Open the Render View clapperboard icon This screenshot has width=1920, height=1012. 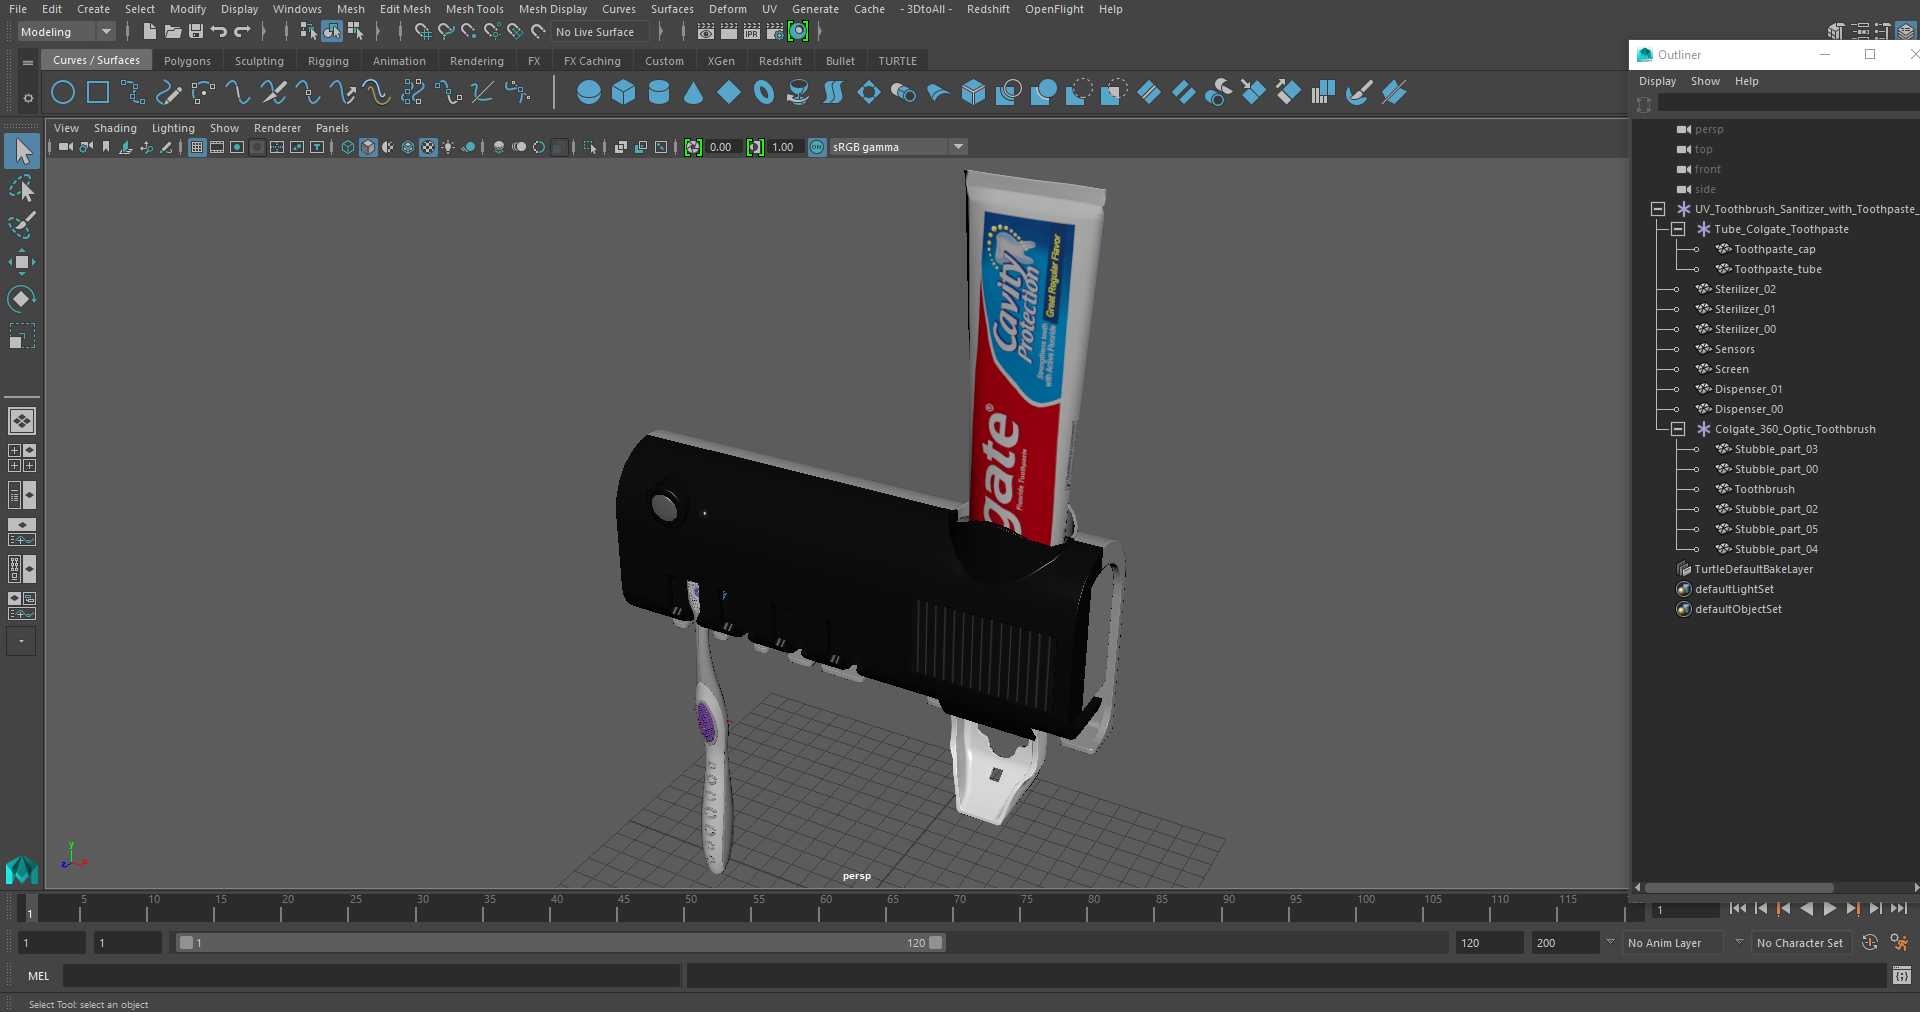706,32
